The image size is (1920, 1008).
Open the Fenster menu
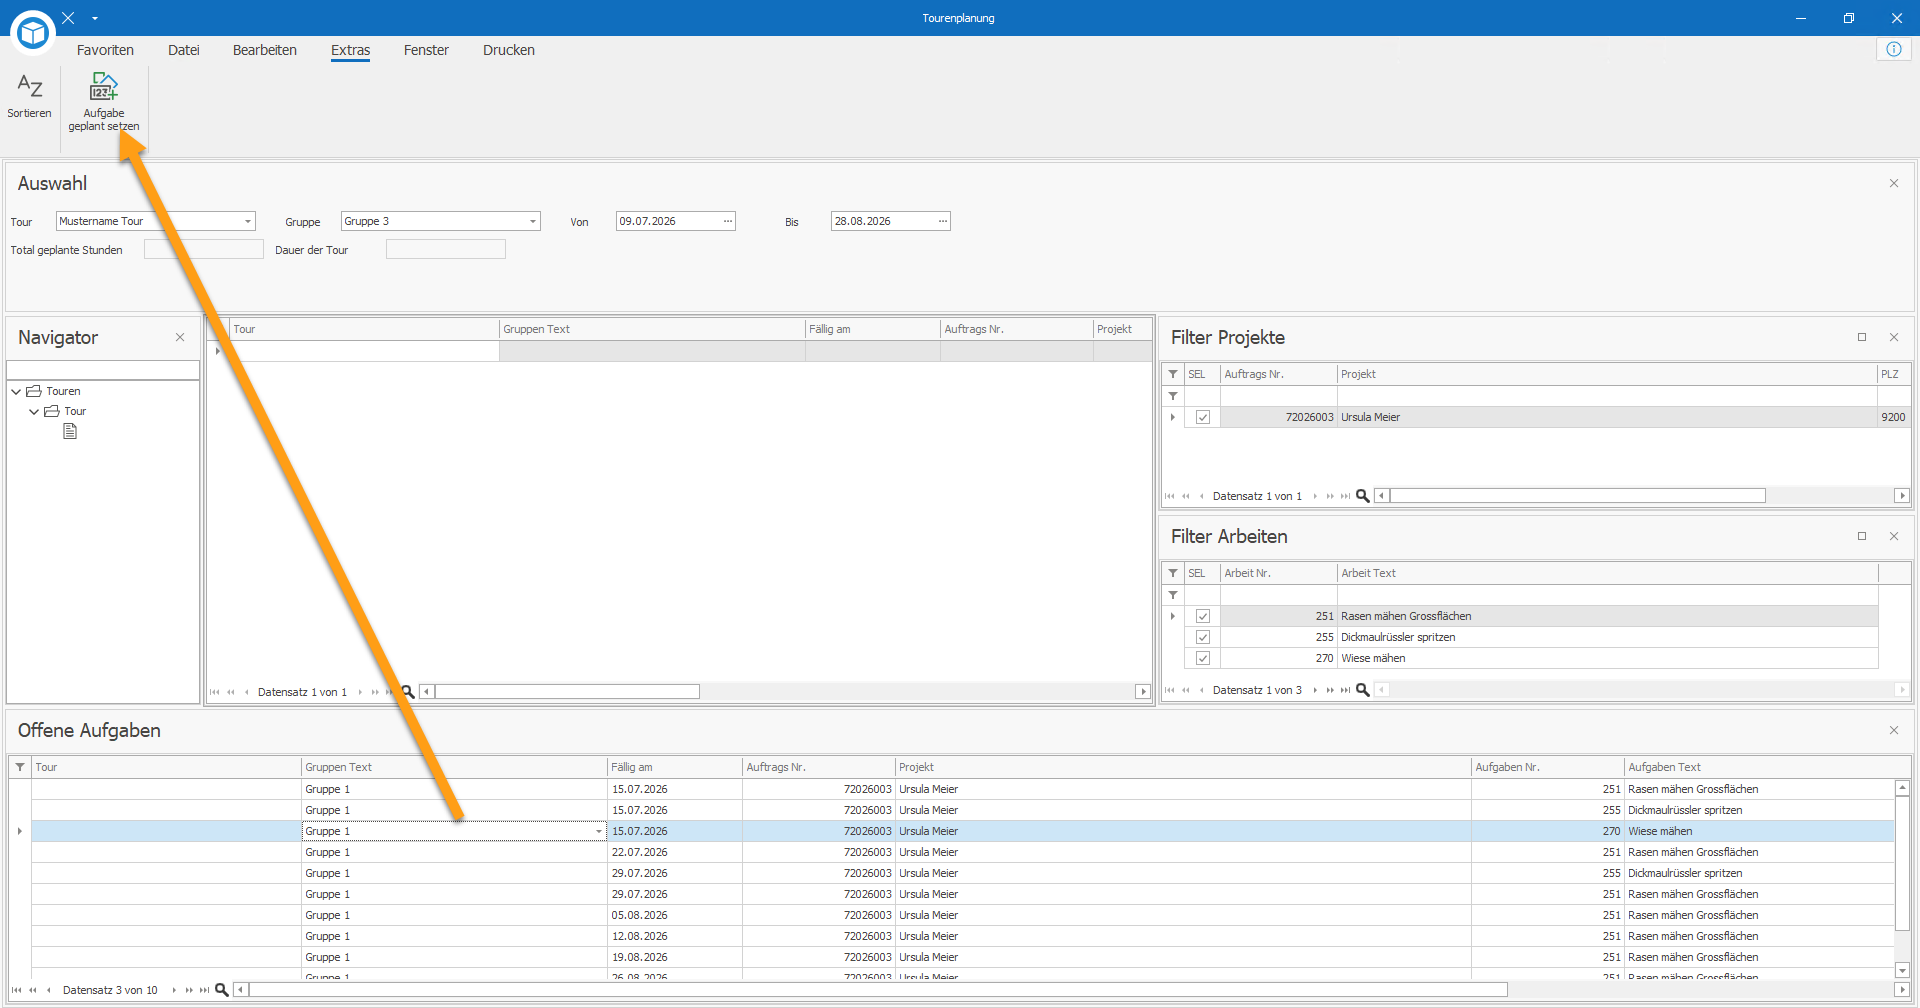[x=426, y=50]
